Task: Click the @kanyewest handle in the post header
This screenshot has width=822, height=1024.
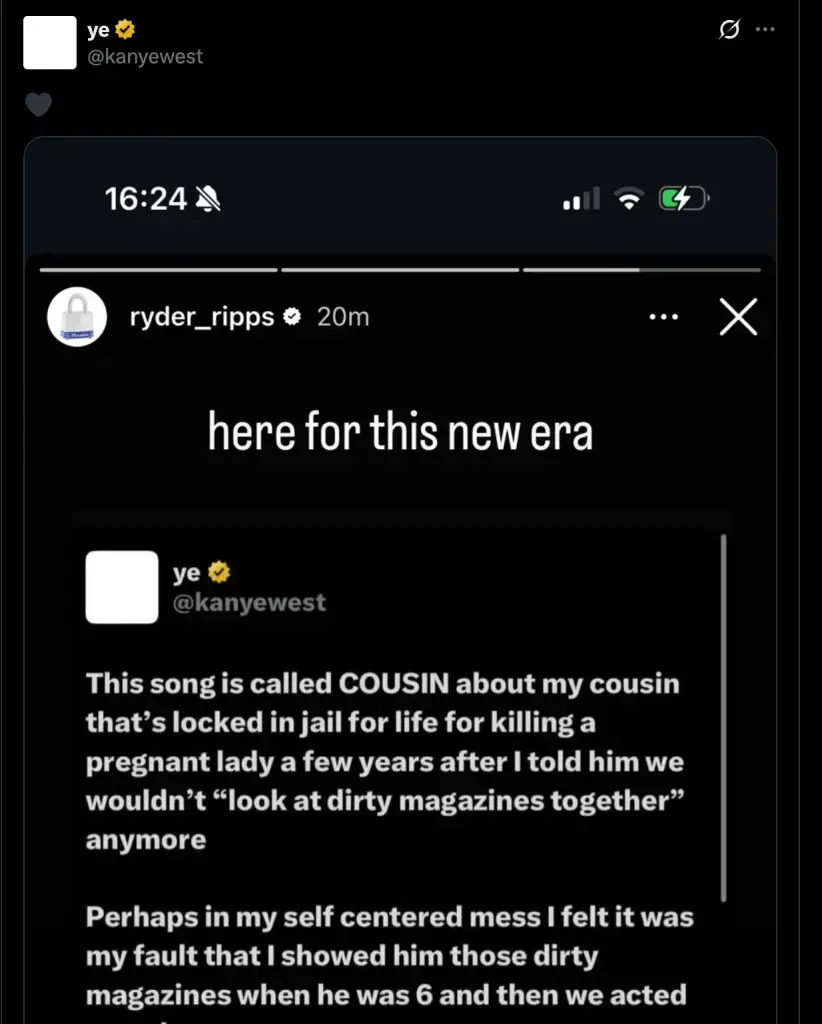Action: 146,56
